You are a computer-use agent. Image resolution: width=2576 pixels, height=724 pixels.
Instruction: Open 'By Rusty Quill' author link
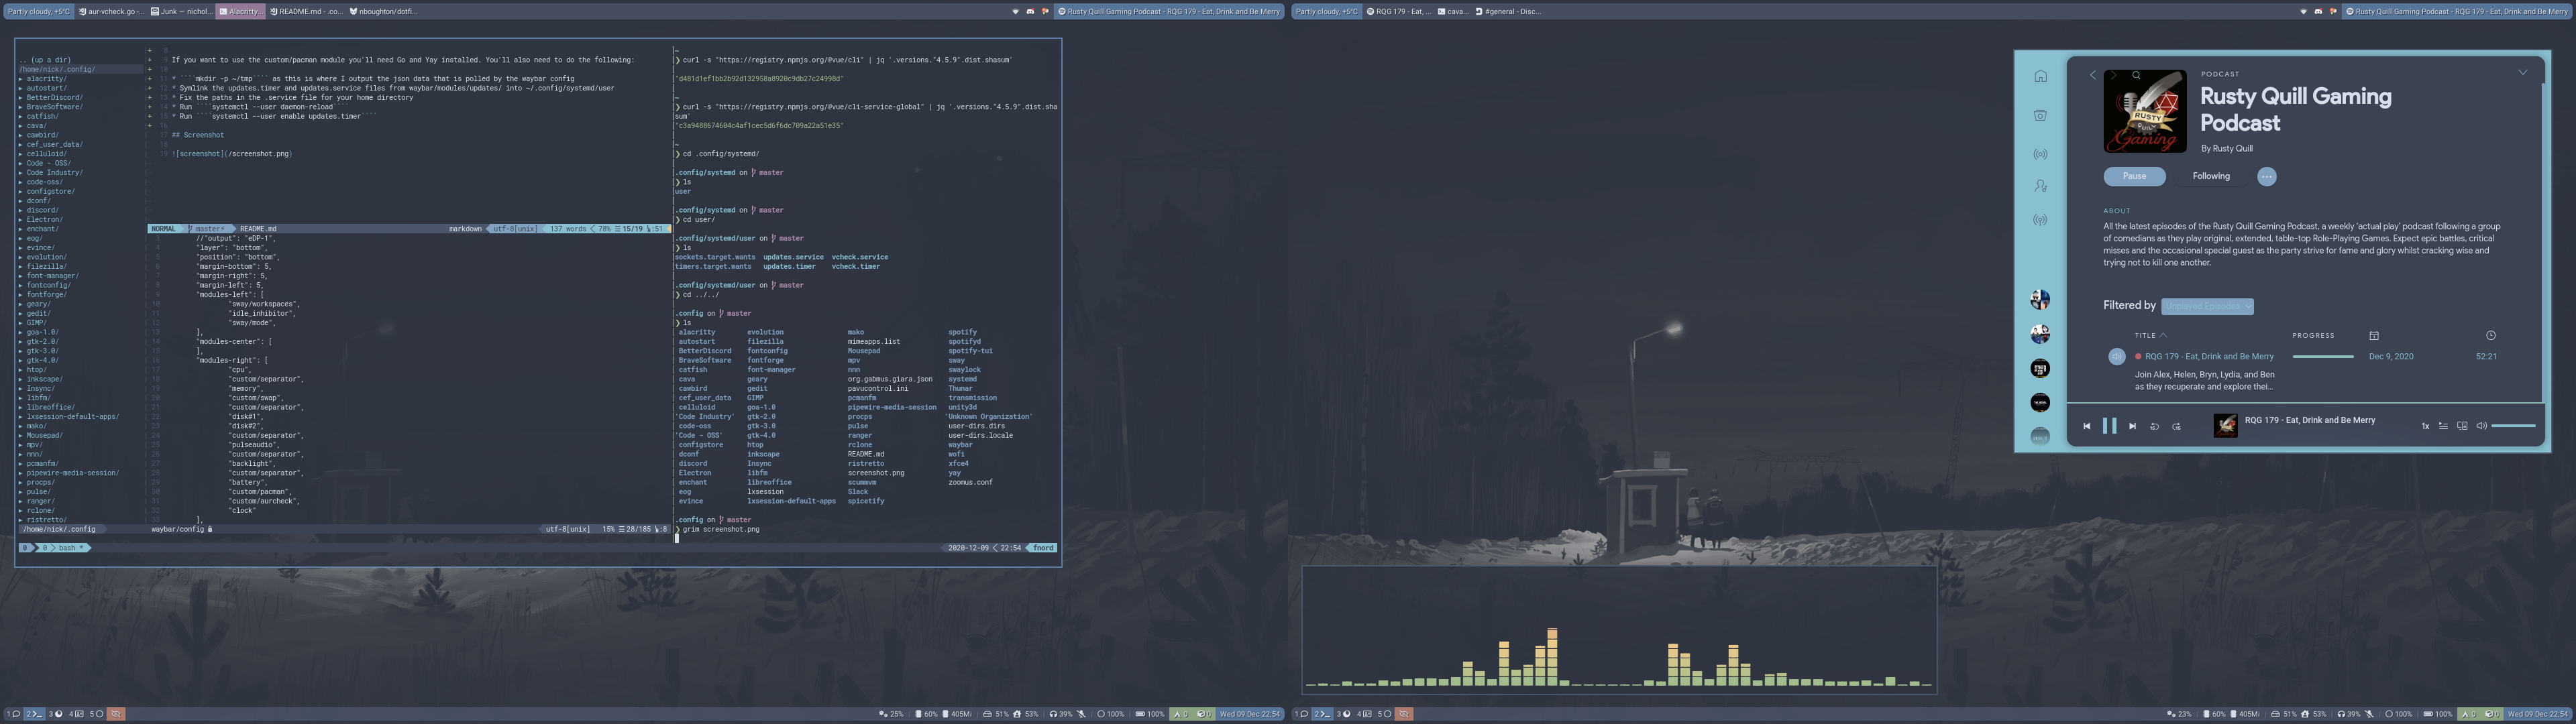(2226, 148)
